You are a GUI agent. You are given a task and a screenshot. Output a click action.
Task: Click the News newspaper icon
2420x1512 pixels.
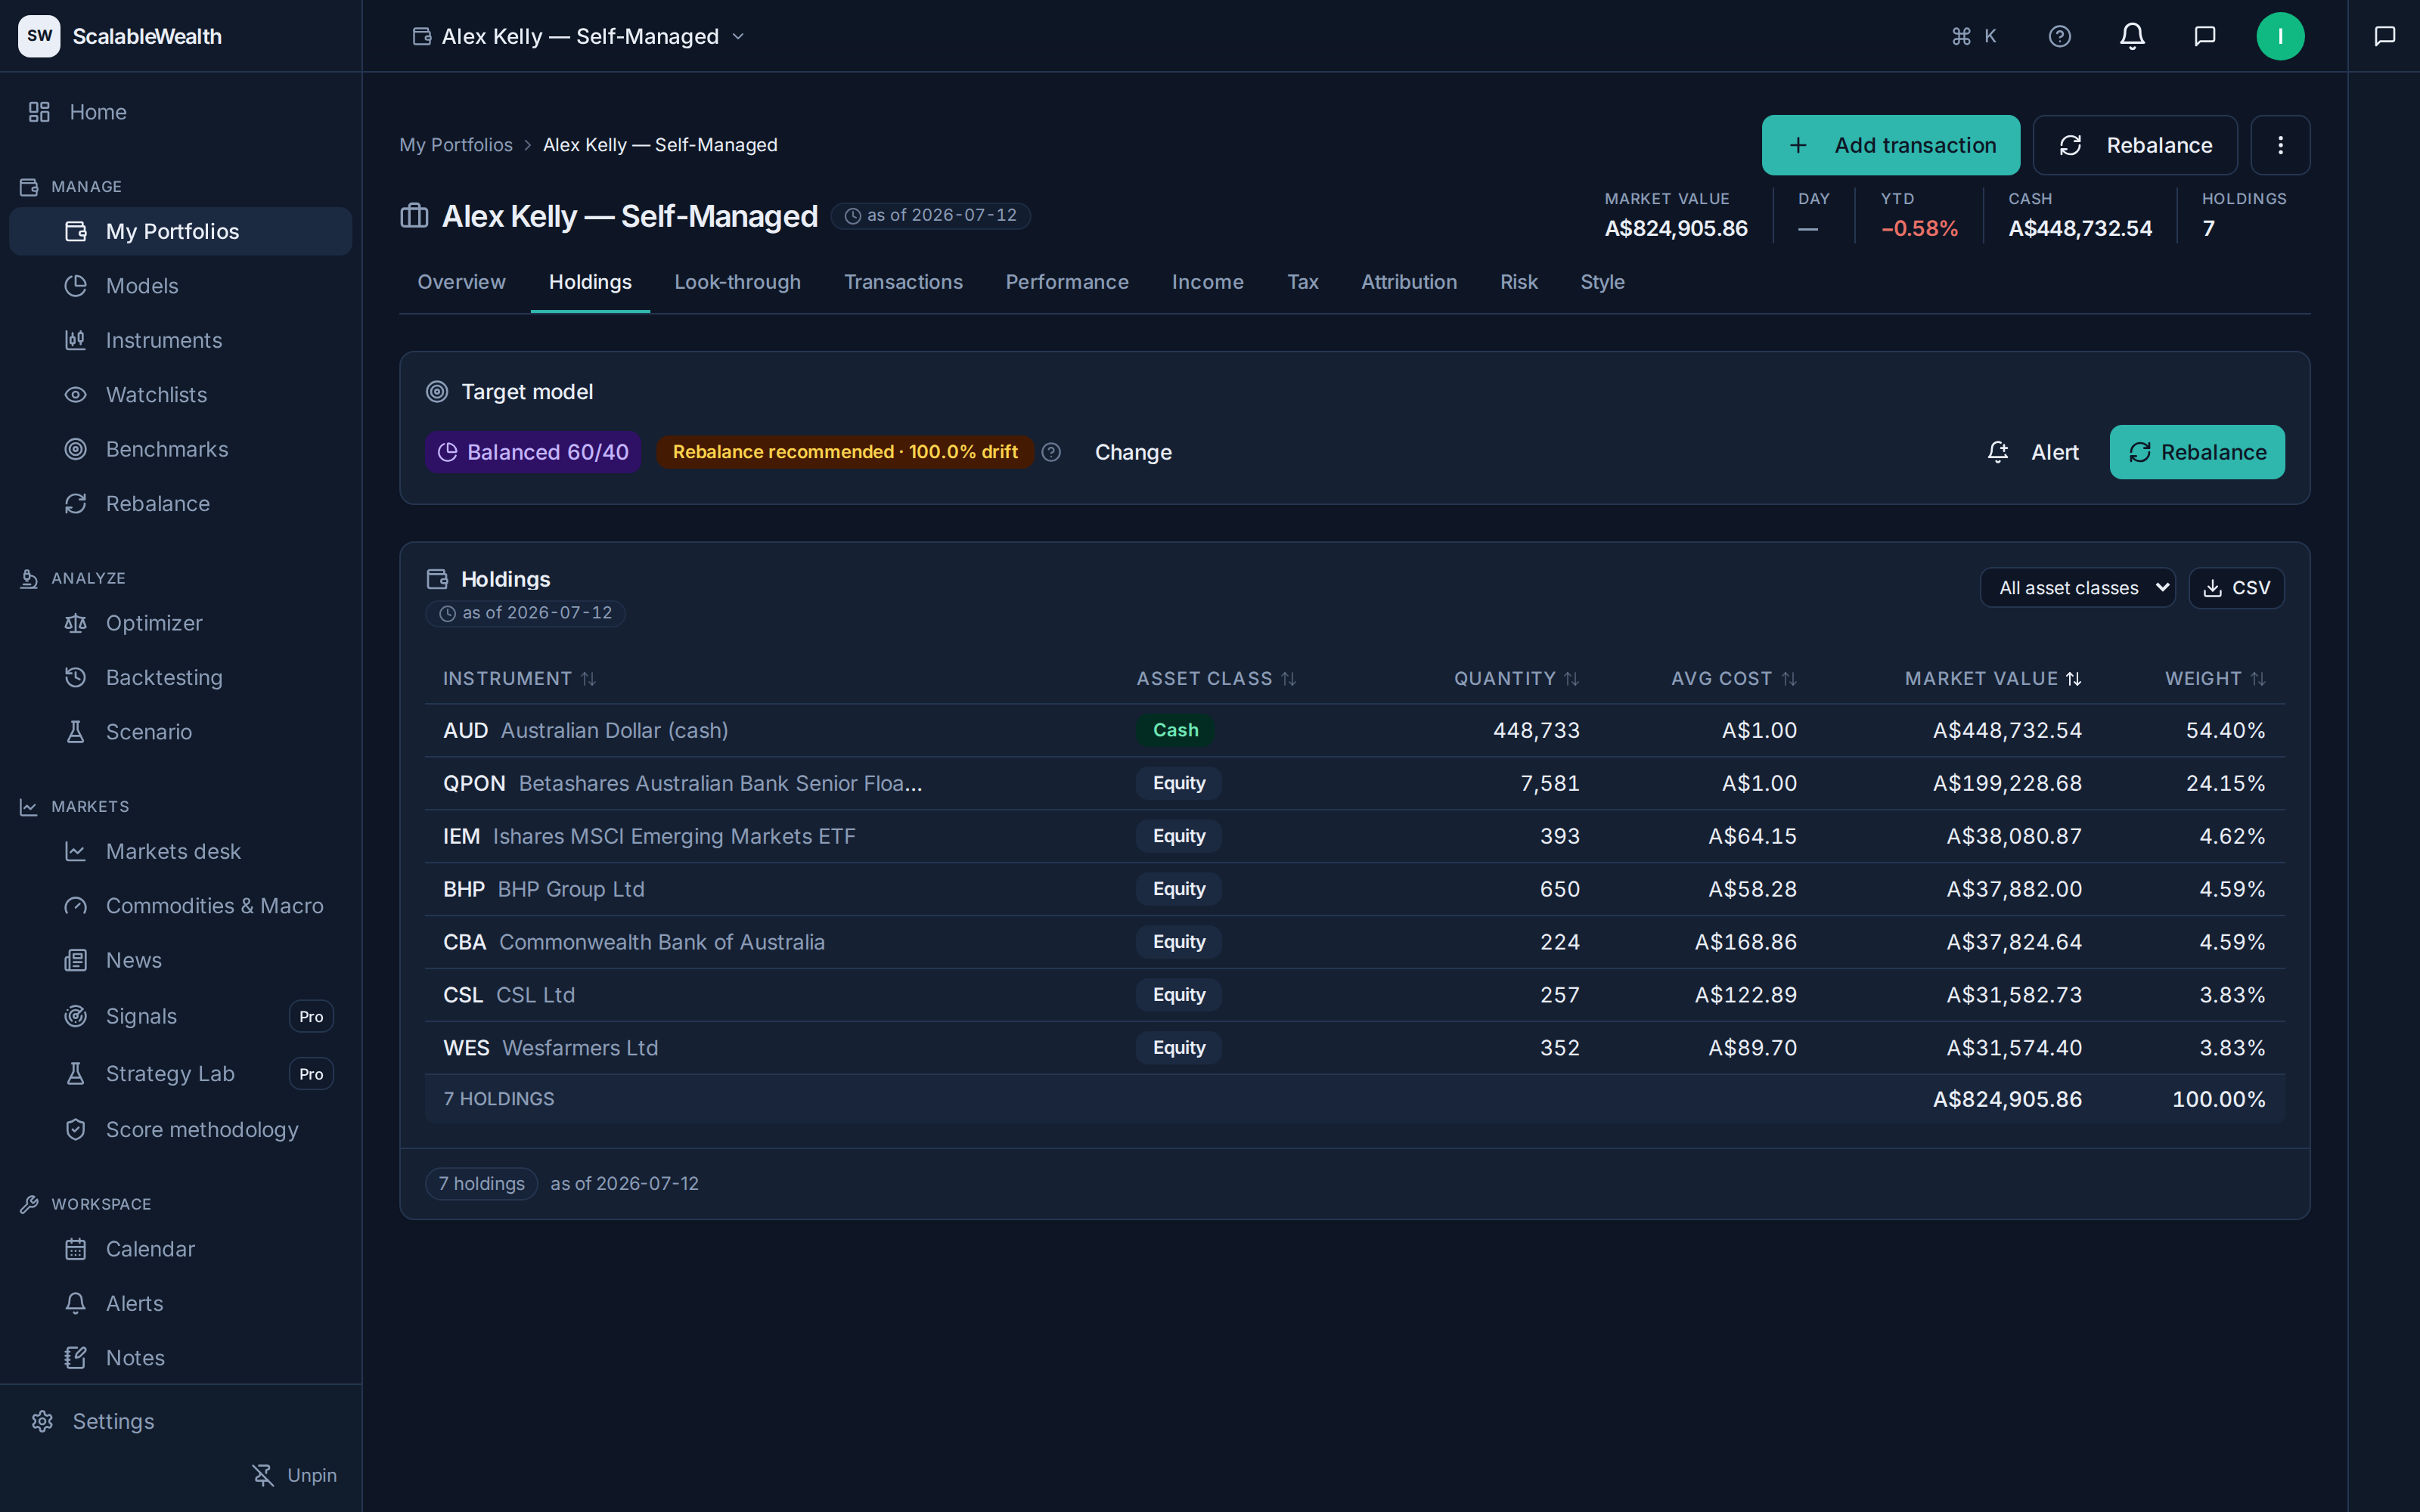coord(76,960)
